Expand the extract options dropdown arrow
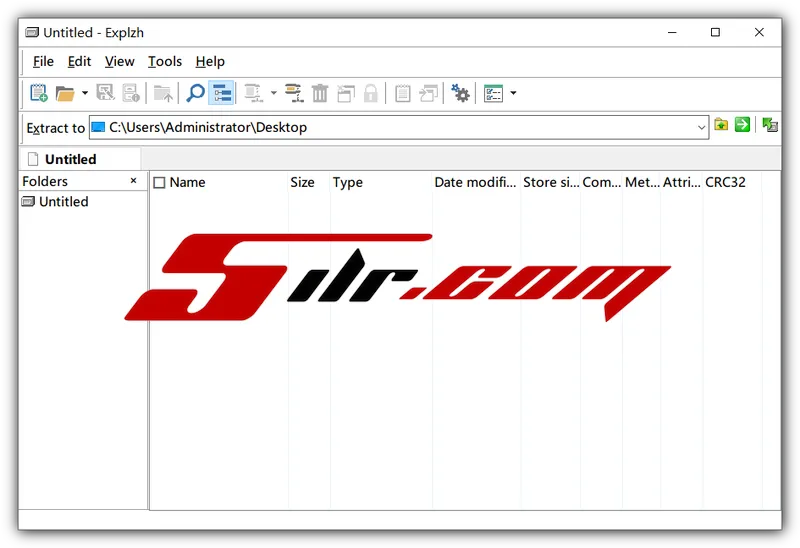This screenshot has width=800, height=548. coord(273,93)
